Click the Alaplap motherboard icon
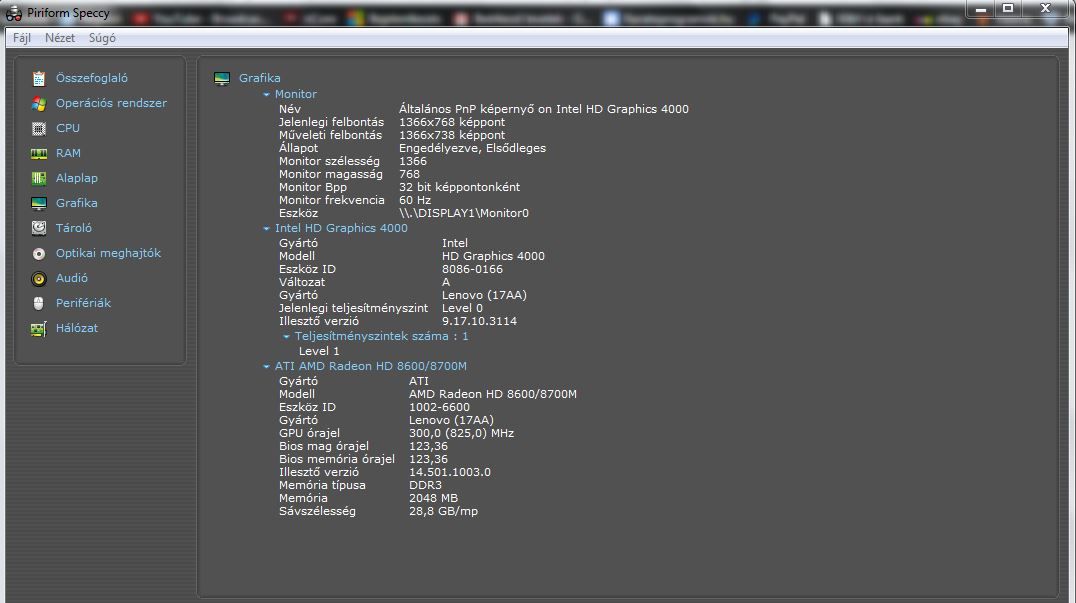 (39, 178)
